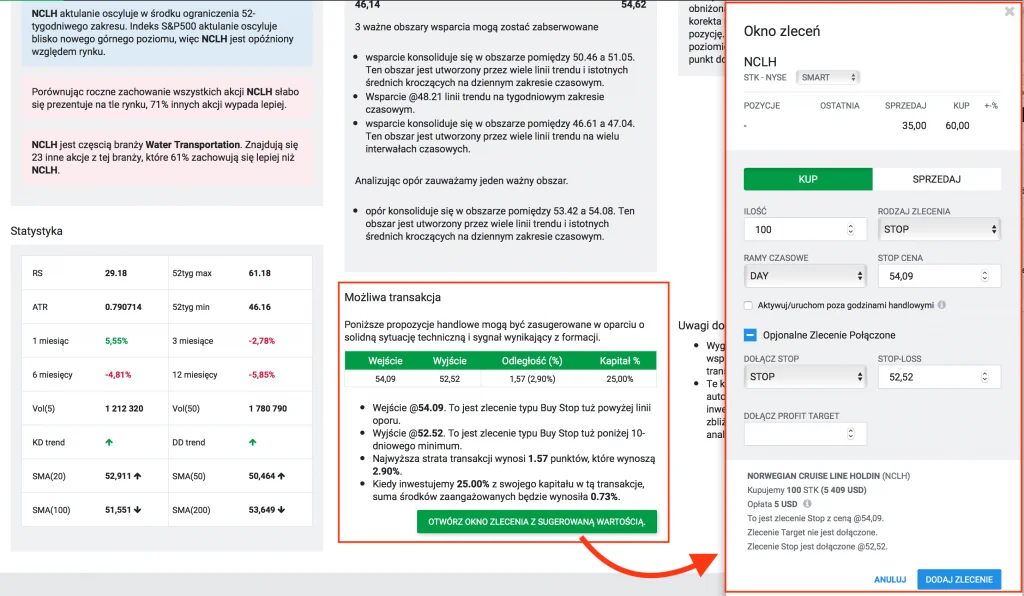The image size is (1024, 596).
Task: Click the Odległość (%) table header
Action: 532,361
